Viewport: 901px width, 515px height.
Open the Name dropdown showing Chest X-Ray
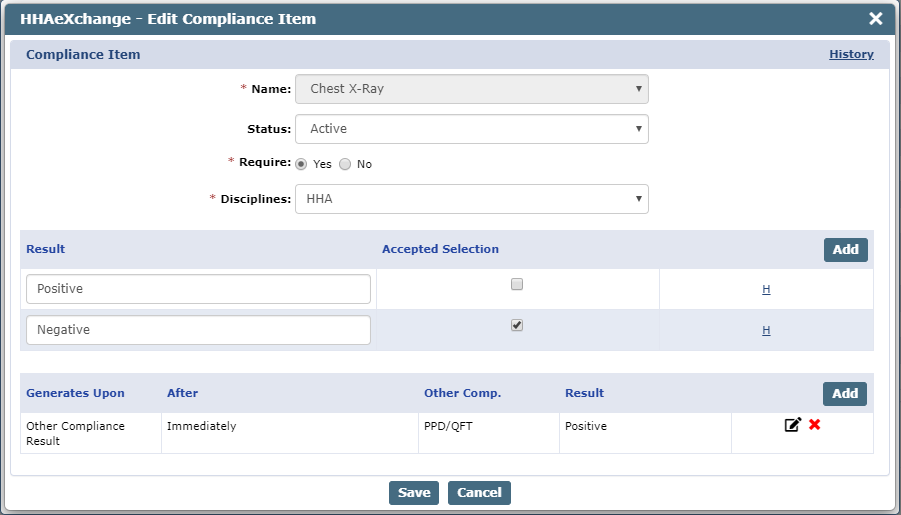[x=471, y=89]
